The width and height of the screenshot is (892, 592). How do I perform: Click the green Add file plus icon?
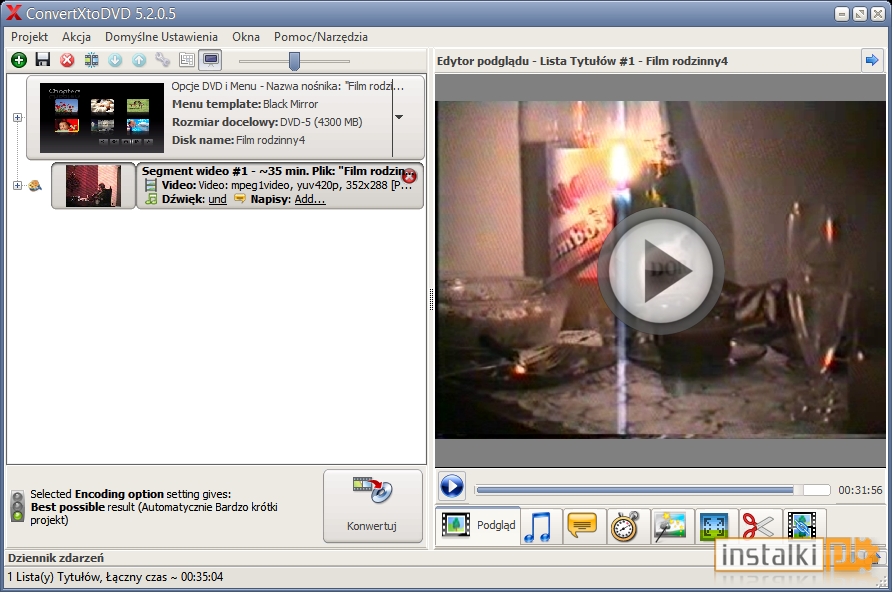tap(19, 60)
